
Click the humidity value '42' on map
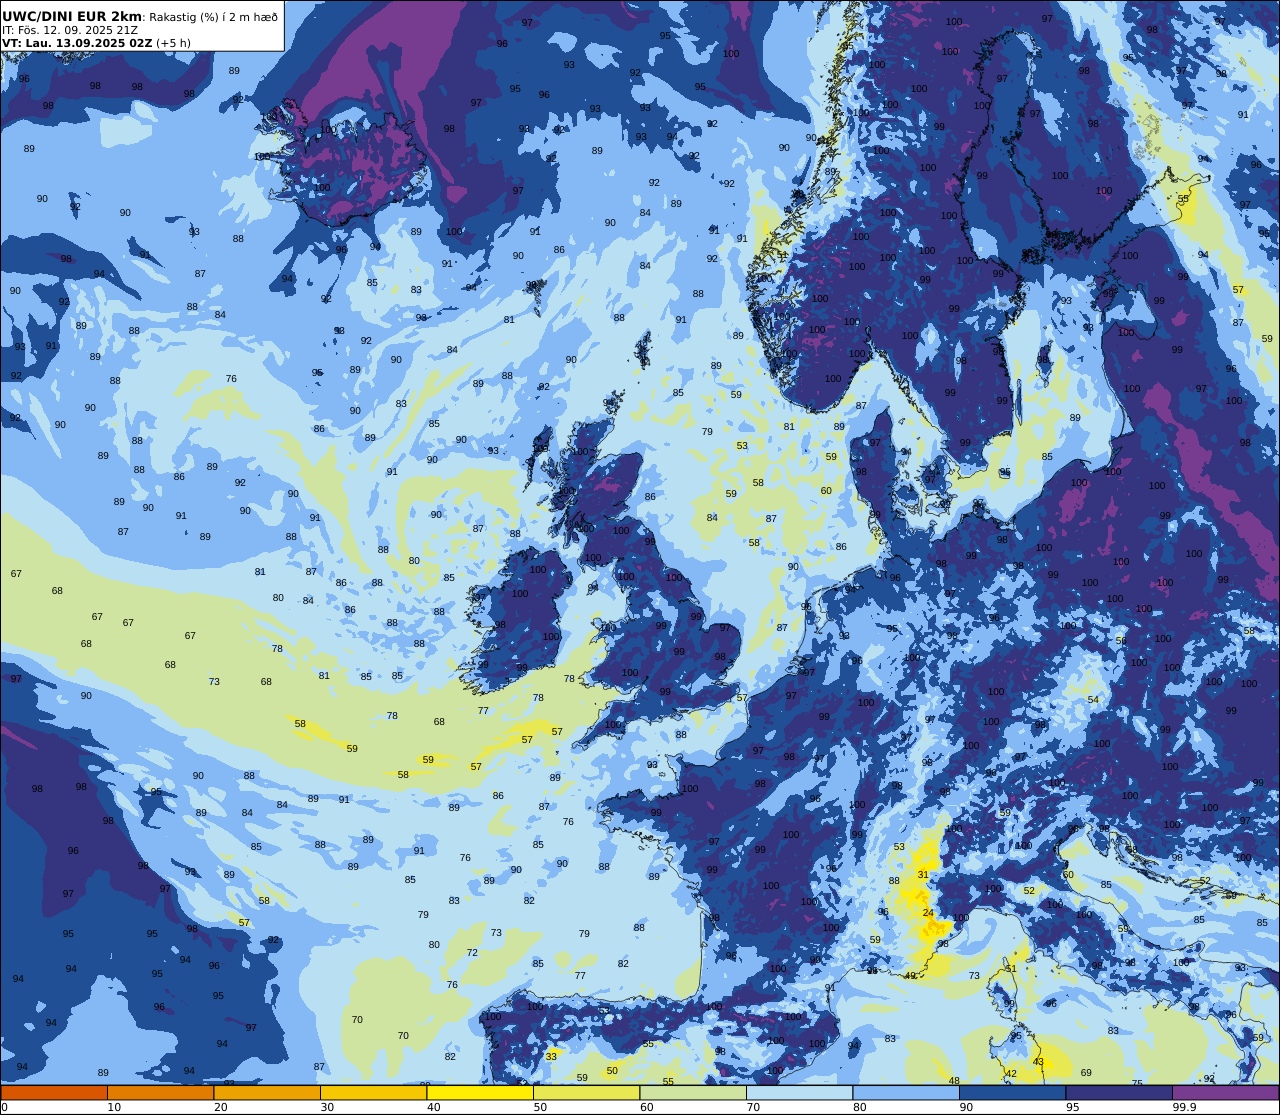point(1011,1074)
